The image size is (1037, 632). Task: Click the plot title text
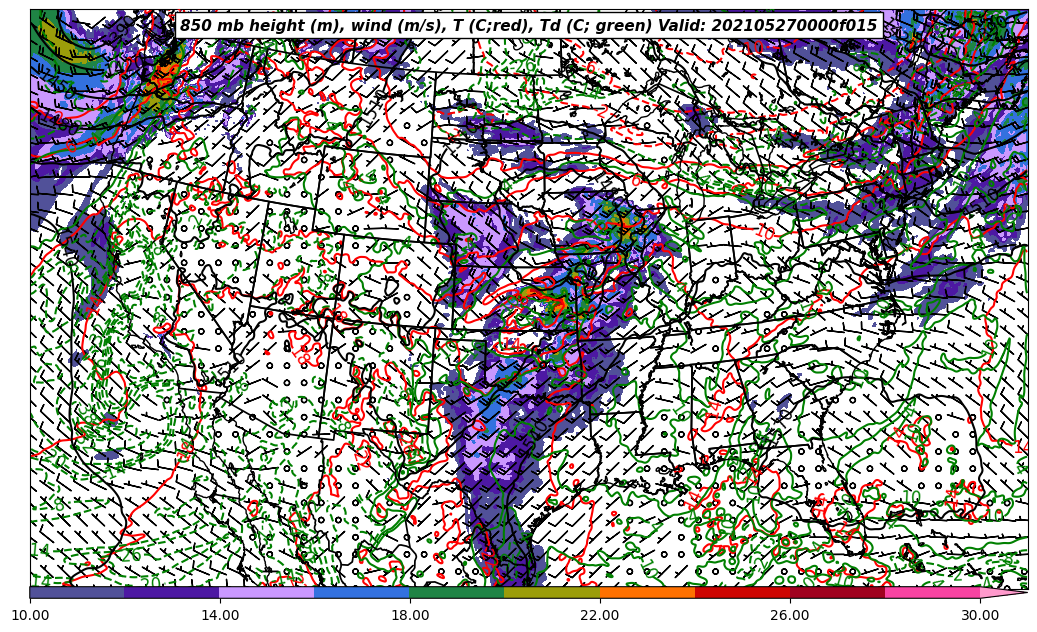[528, 26]
